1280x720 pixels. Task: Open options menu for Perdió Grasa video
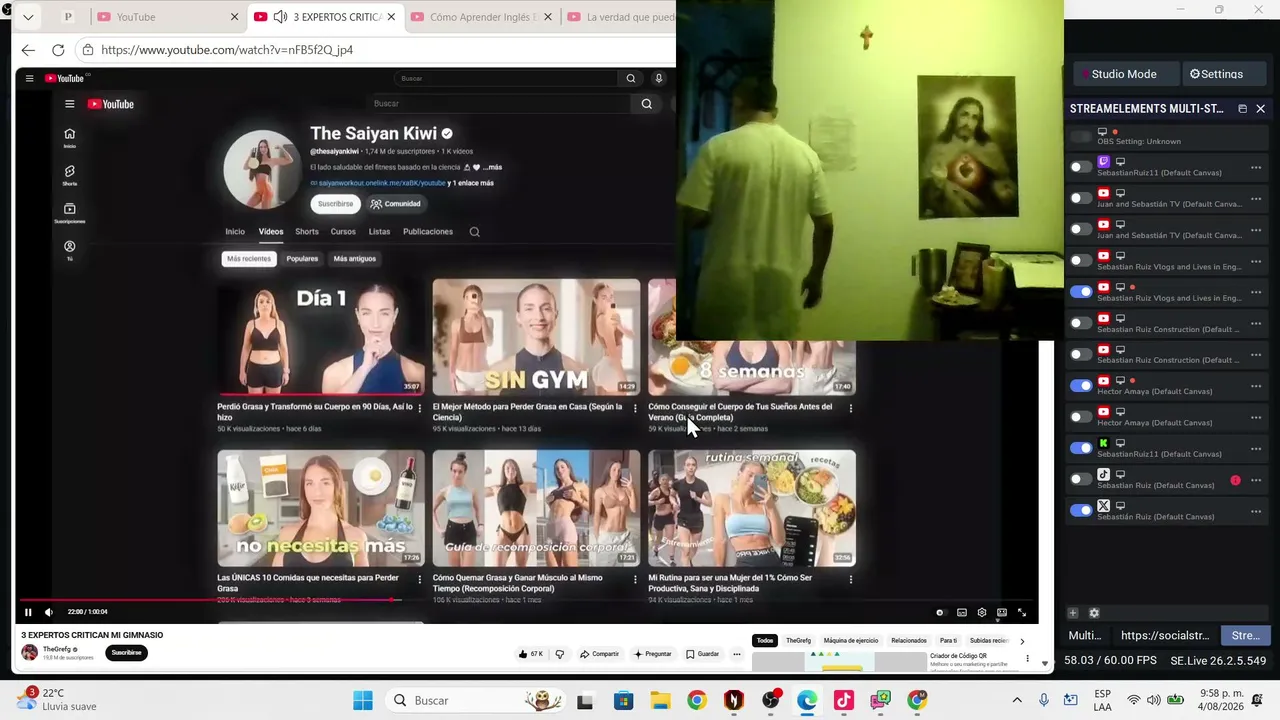click(x=420, y=408)
